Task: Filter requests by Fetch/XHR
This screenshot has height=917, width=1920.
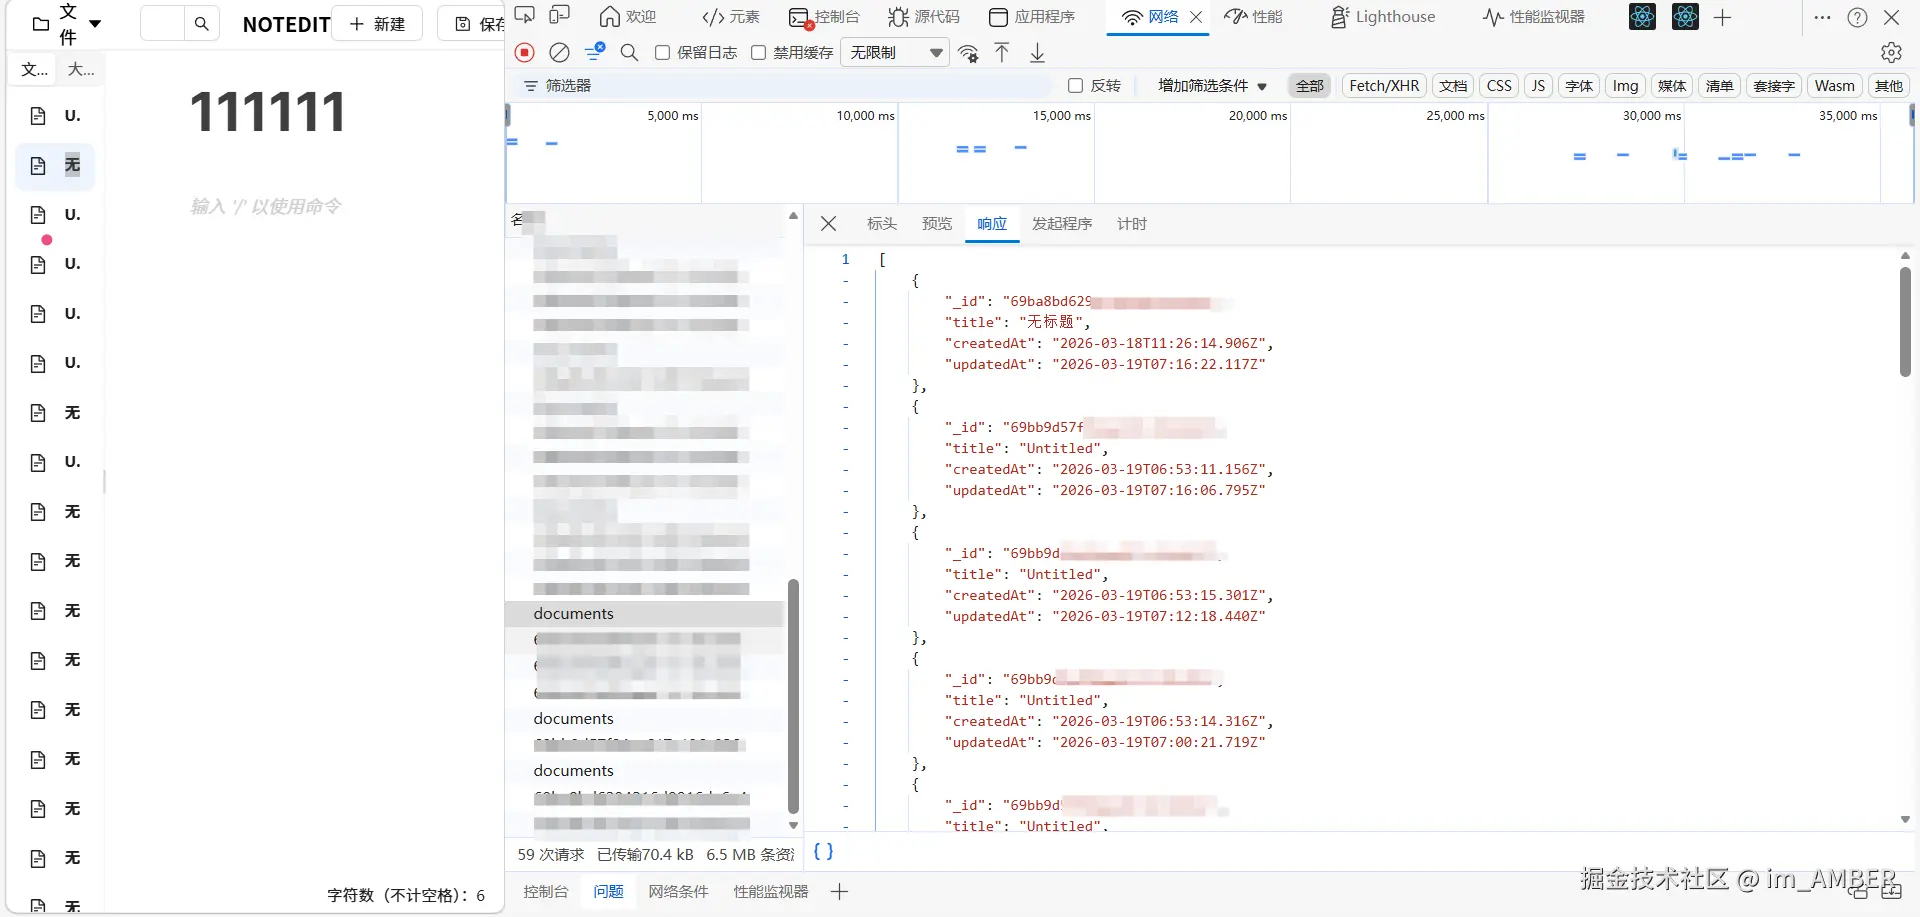Action: tap(1384, 86)
